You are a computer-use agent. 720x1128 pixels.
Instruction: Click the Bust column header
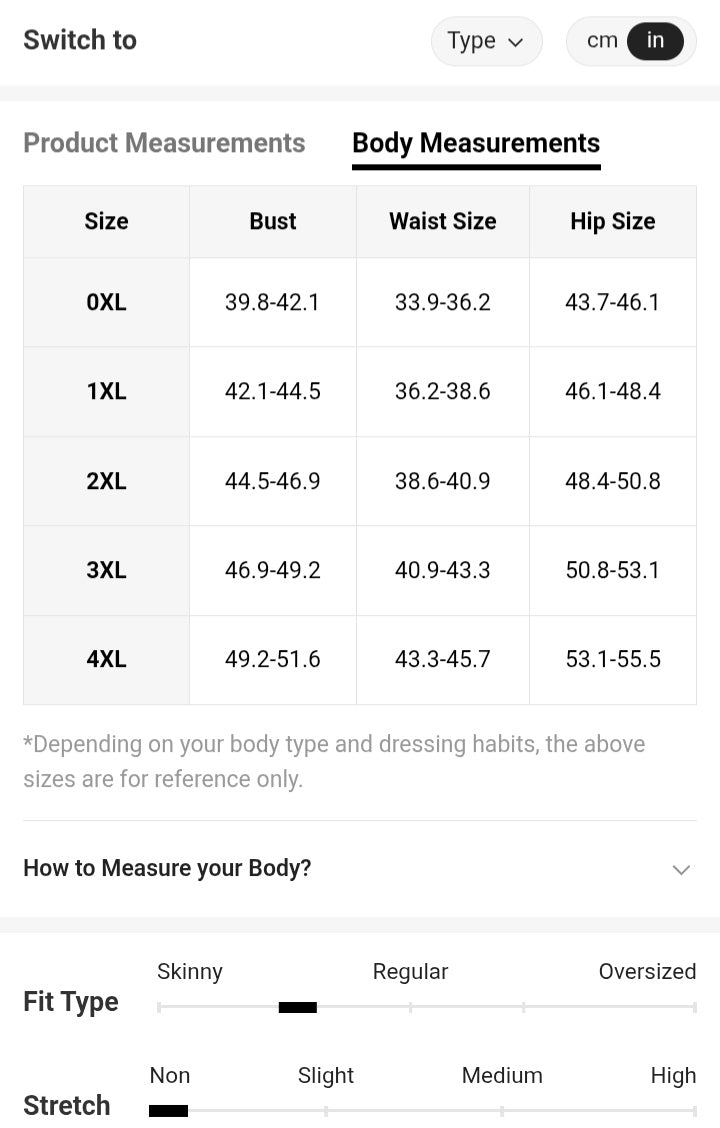tap(273, 221)
